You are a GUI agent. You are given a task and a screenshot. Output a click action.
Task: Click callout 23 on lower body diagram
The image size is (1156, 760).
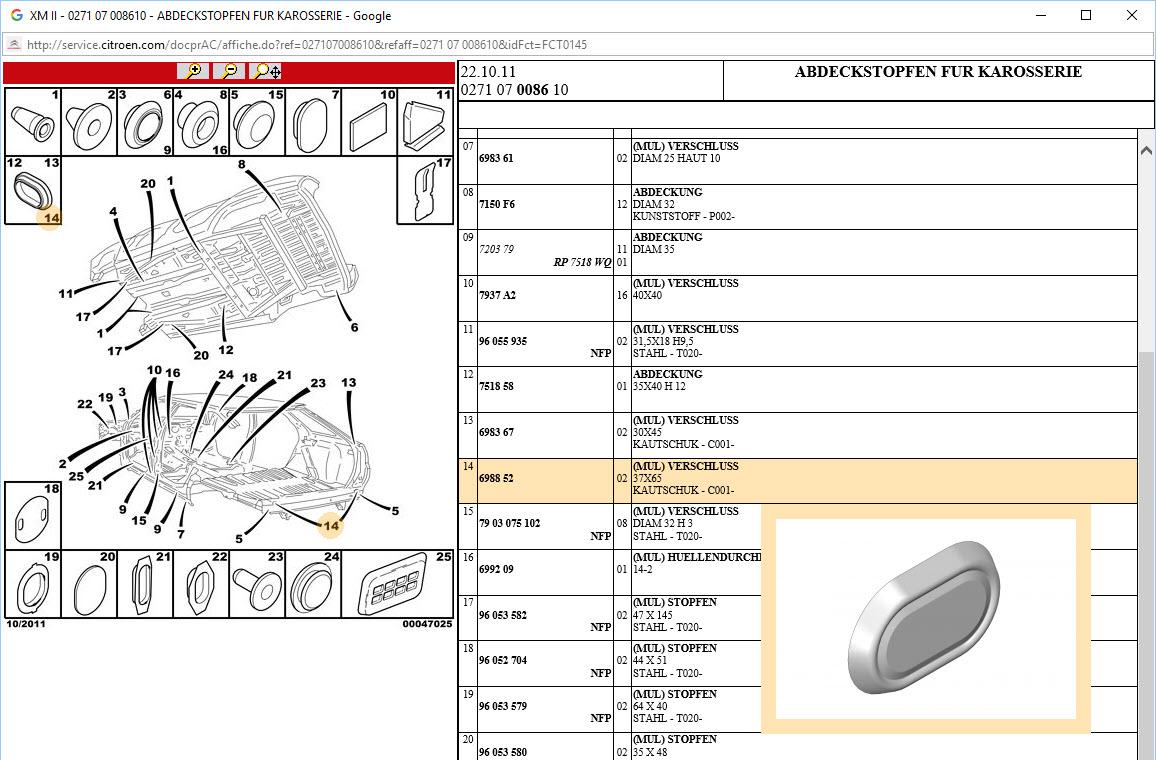(318, 383)
